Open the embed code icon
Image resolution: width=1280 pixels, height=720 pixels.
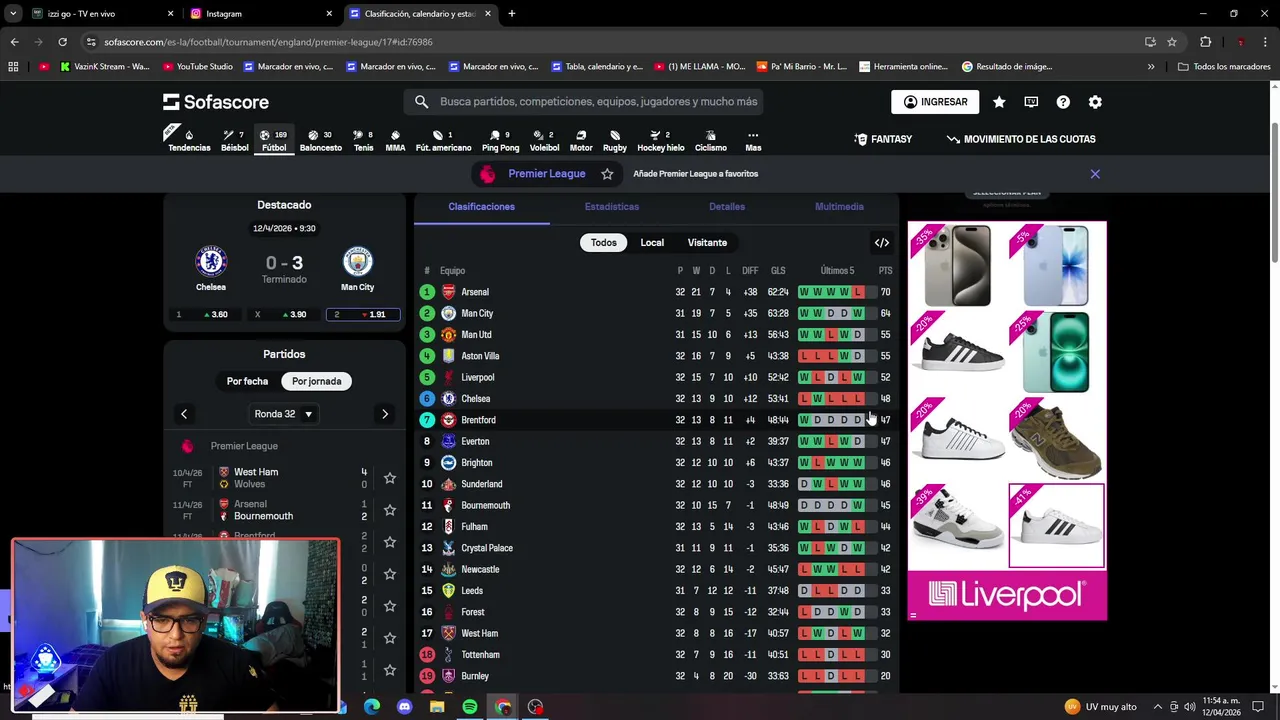882,242
